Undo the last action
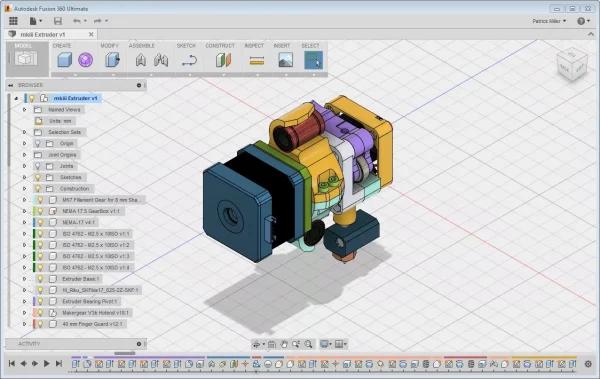The height and width of the screenshot is (379, 600). coord(77,21)
